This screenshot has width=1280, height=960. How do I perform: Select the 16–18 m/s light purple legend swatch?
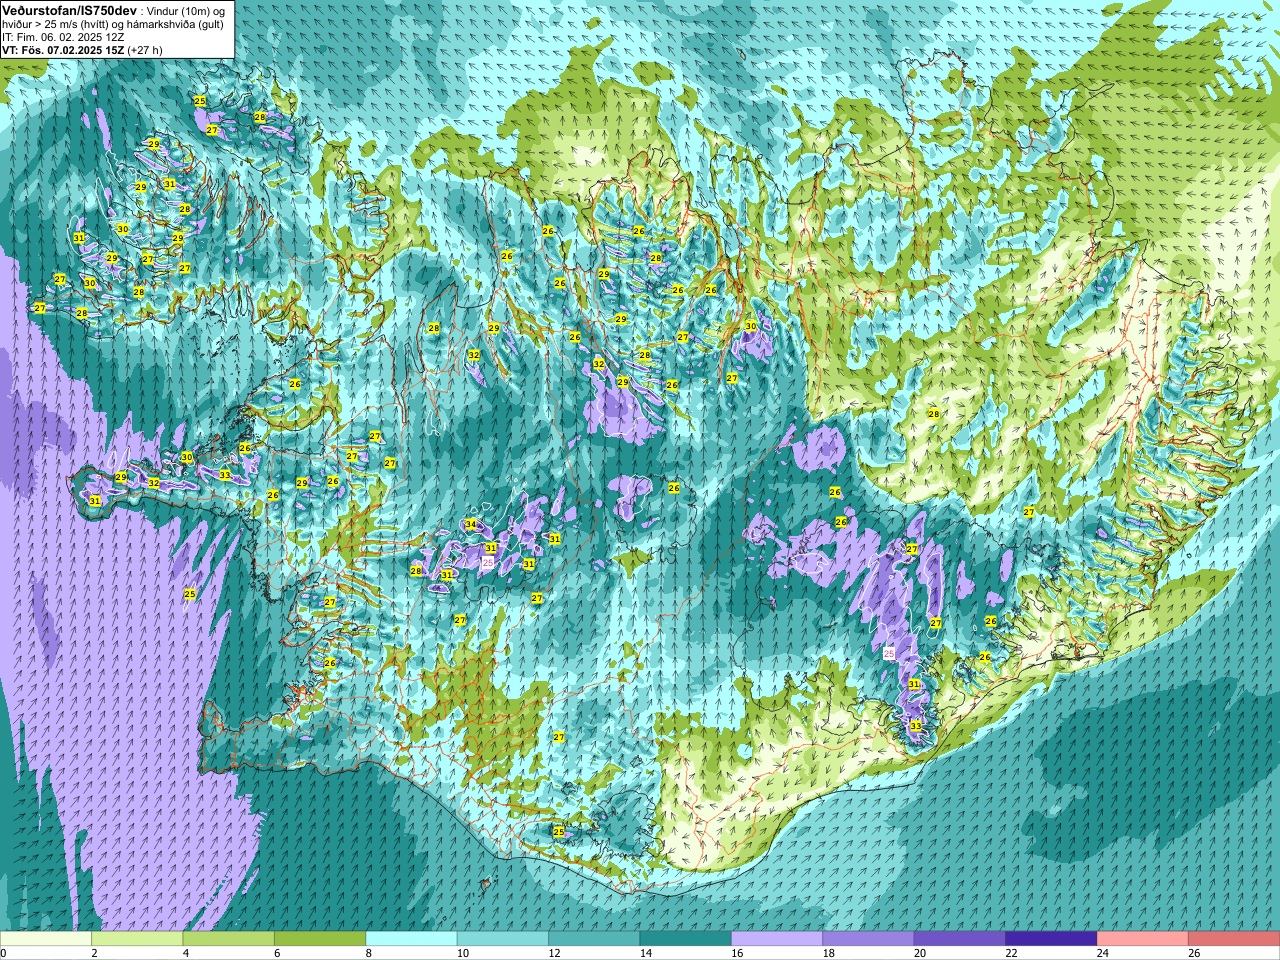777,939
